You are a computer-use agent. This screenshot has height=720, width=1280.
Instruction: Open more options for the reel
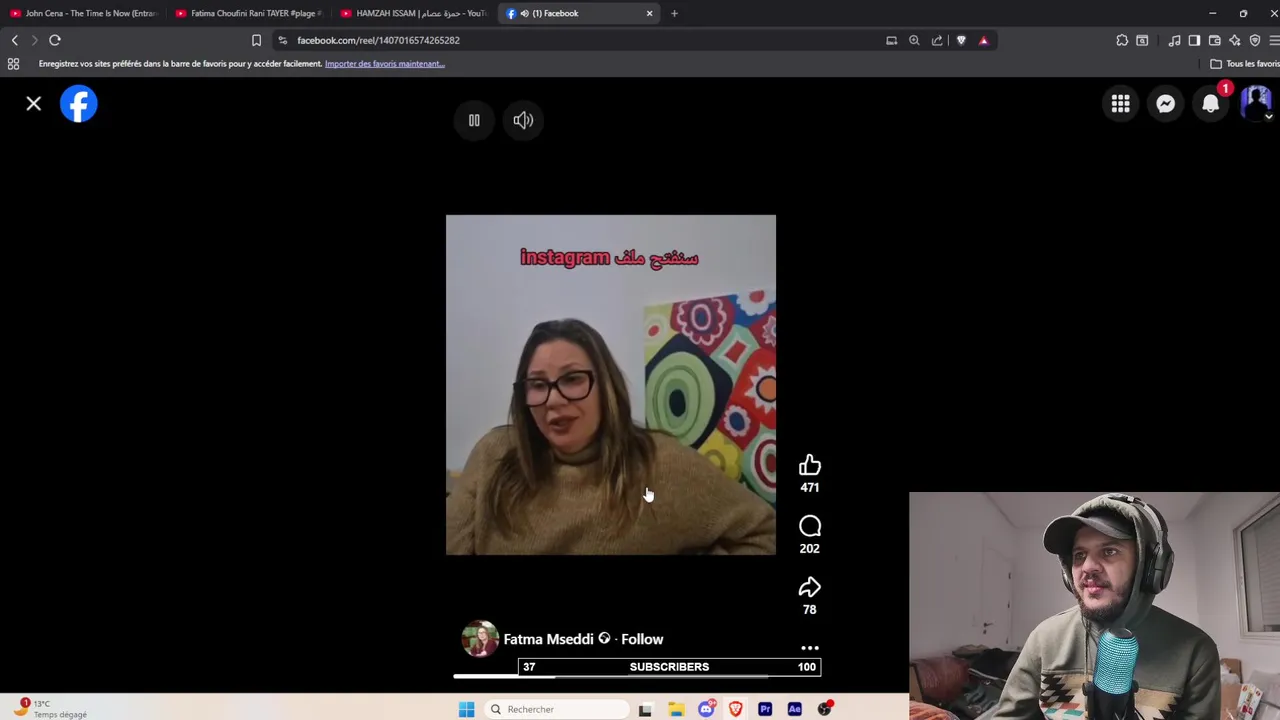tap(810, 648)
